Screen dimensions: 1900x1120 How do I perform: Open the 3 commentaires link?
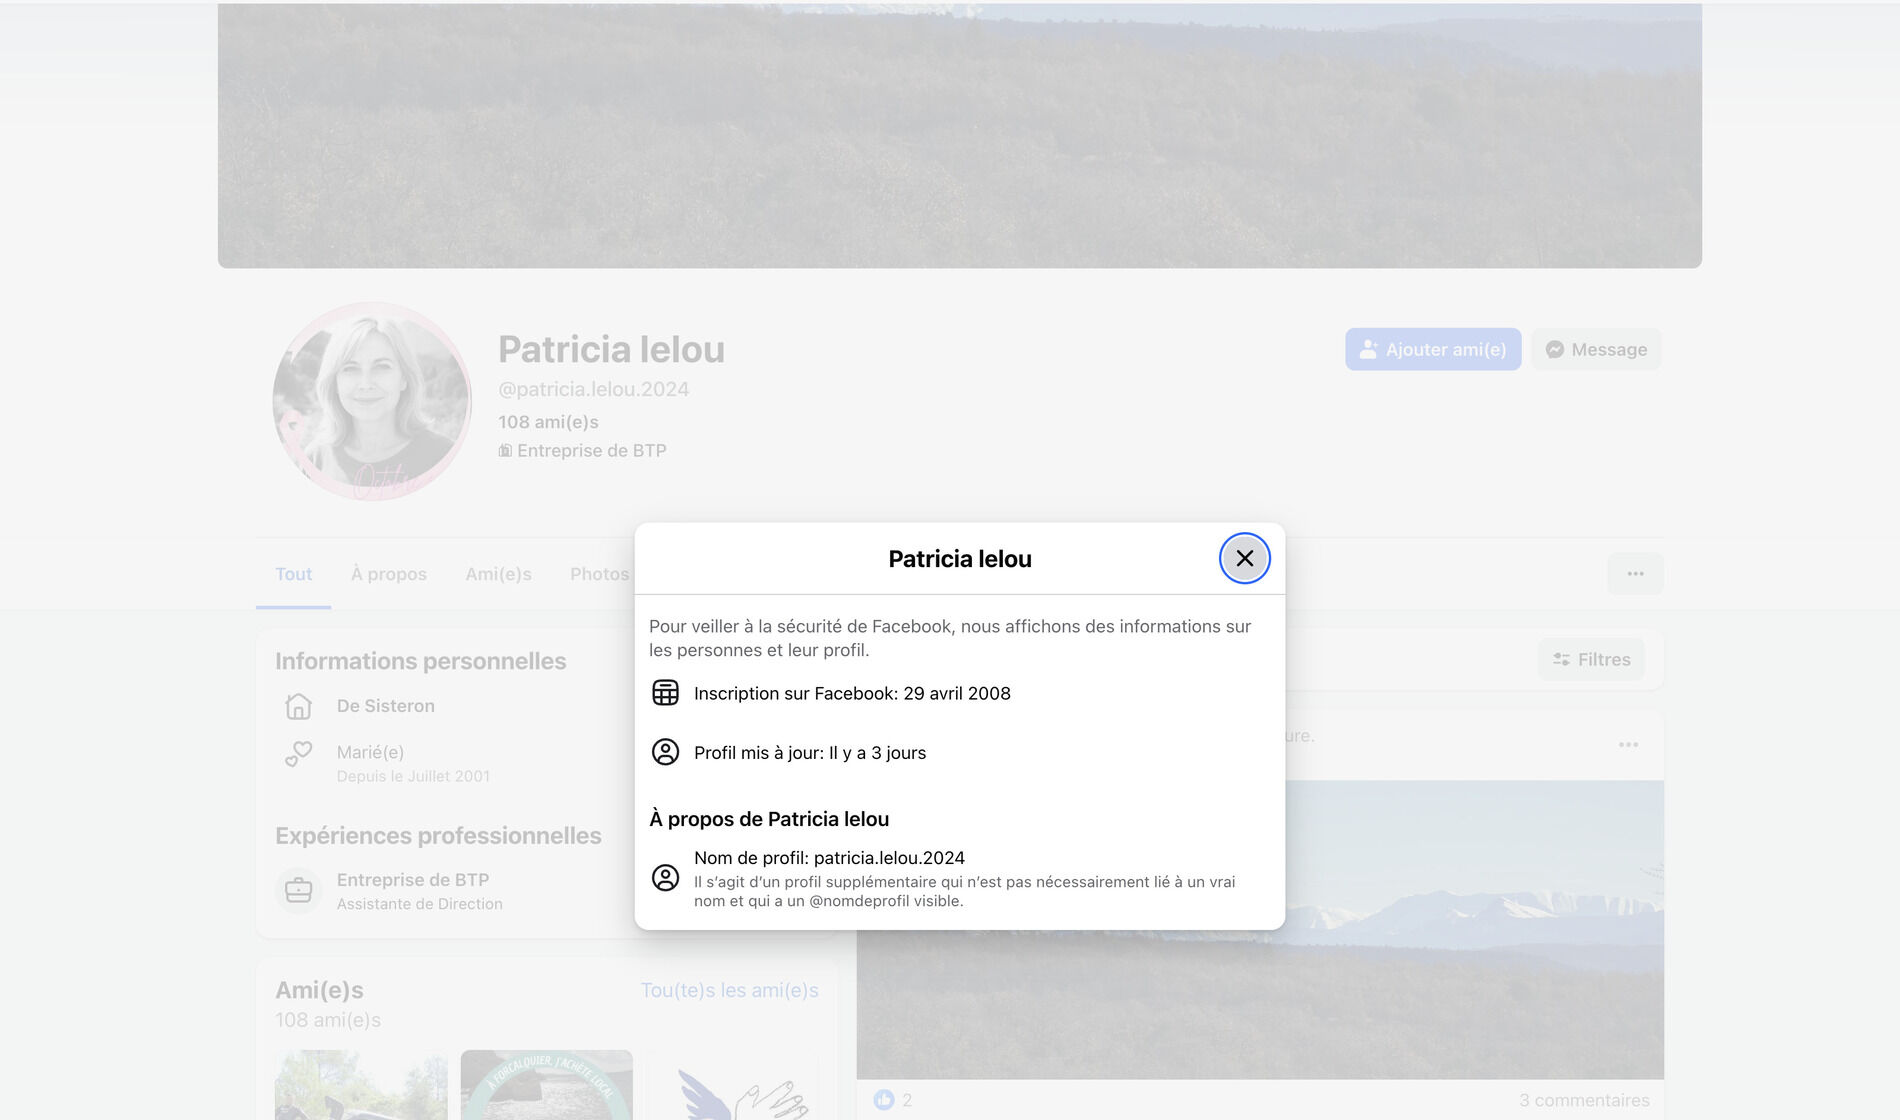tap(1584, 1100)
